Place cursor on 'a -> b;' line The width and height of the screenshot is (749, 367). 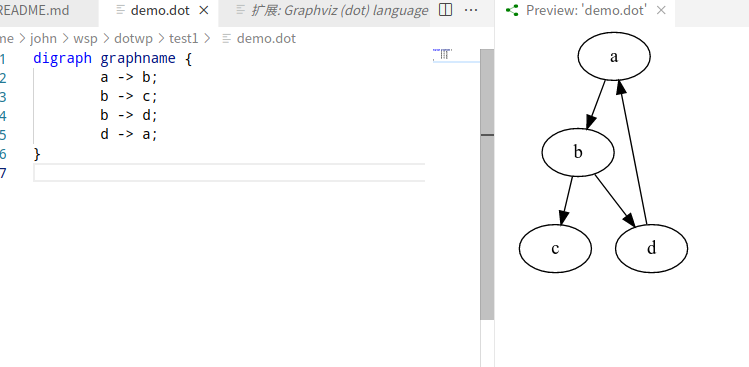coord(128,78)
